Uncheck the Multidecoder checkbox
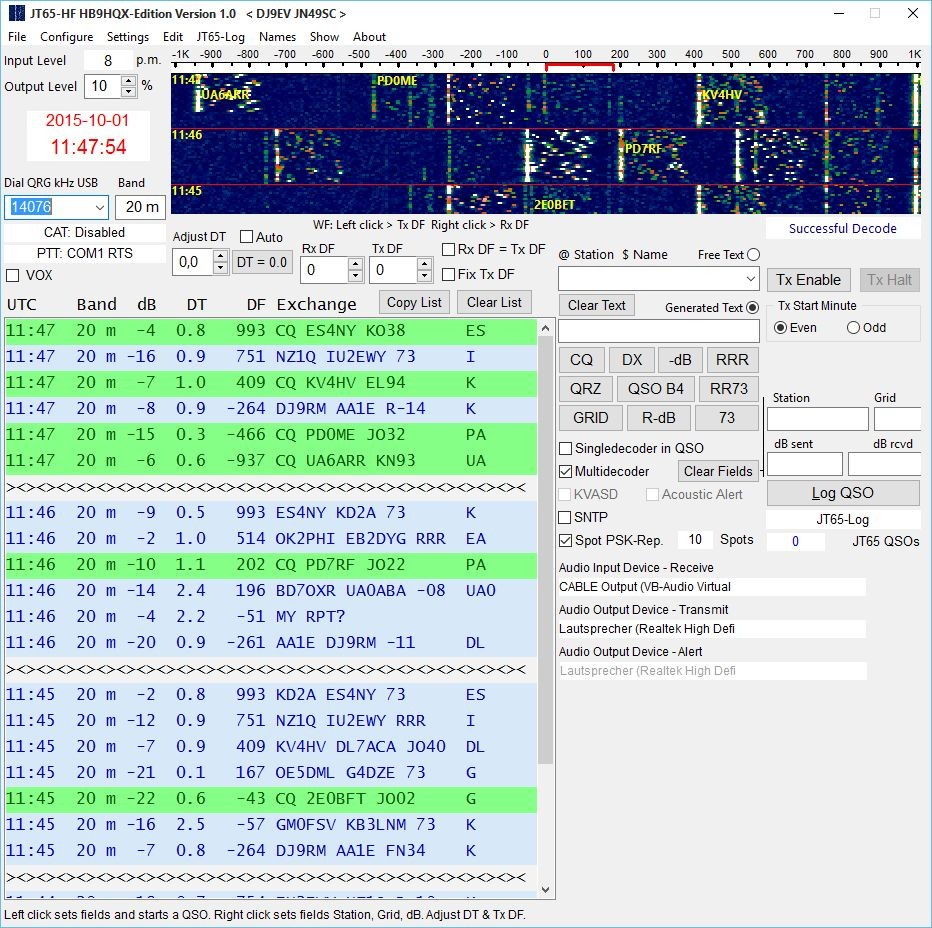This screenshot has width=932, height=928. pos(566,471)
